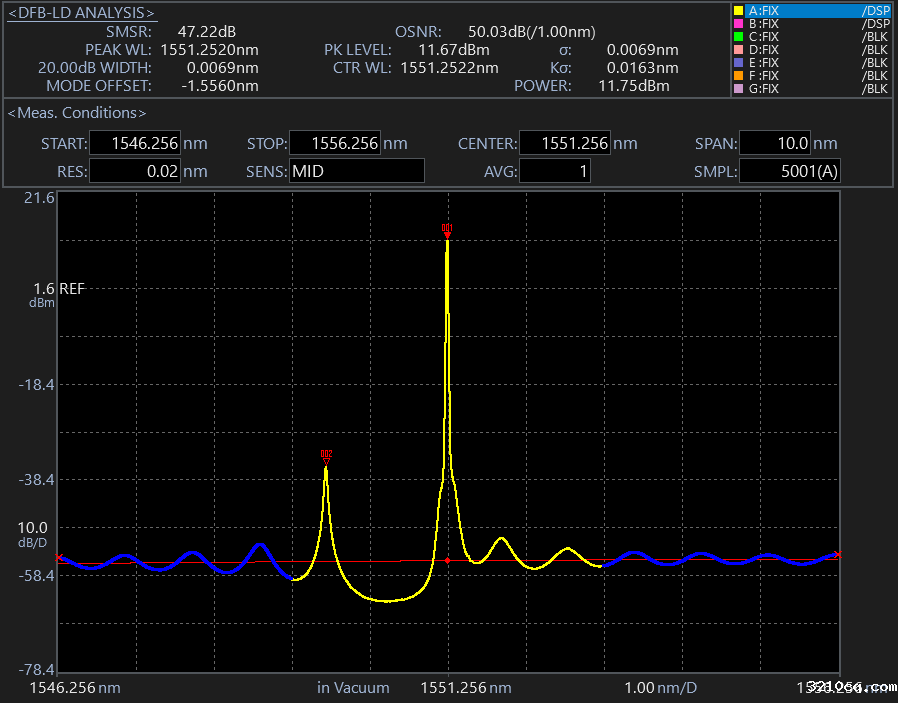Click the CENTER wavelength field
This screenshot has height=703, width=898.
point(565,143)
